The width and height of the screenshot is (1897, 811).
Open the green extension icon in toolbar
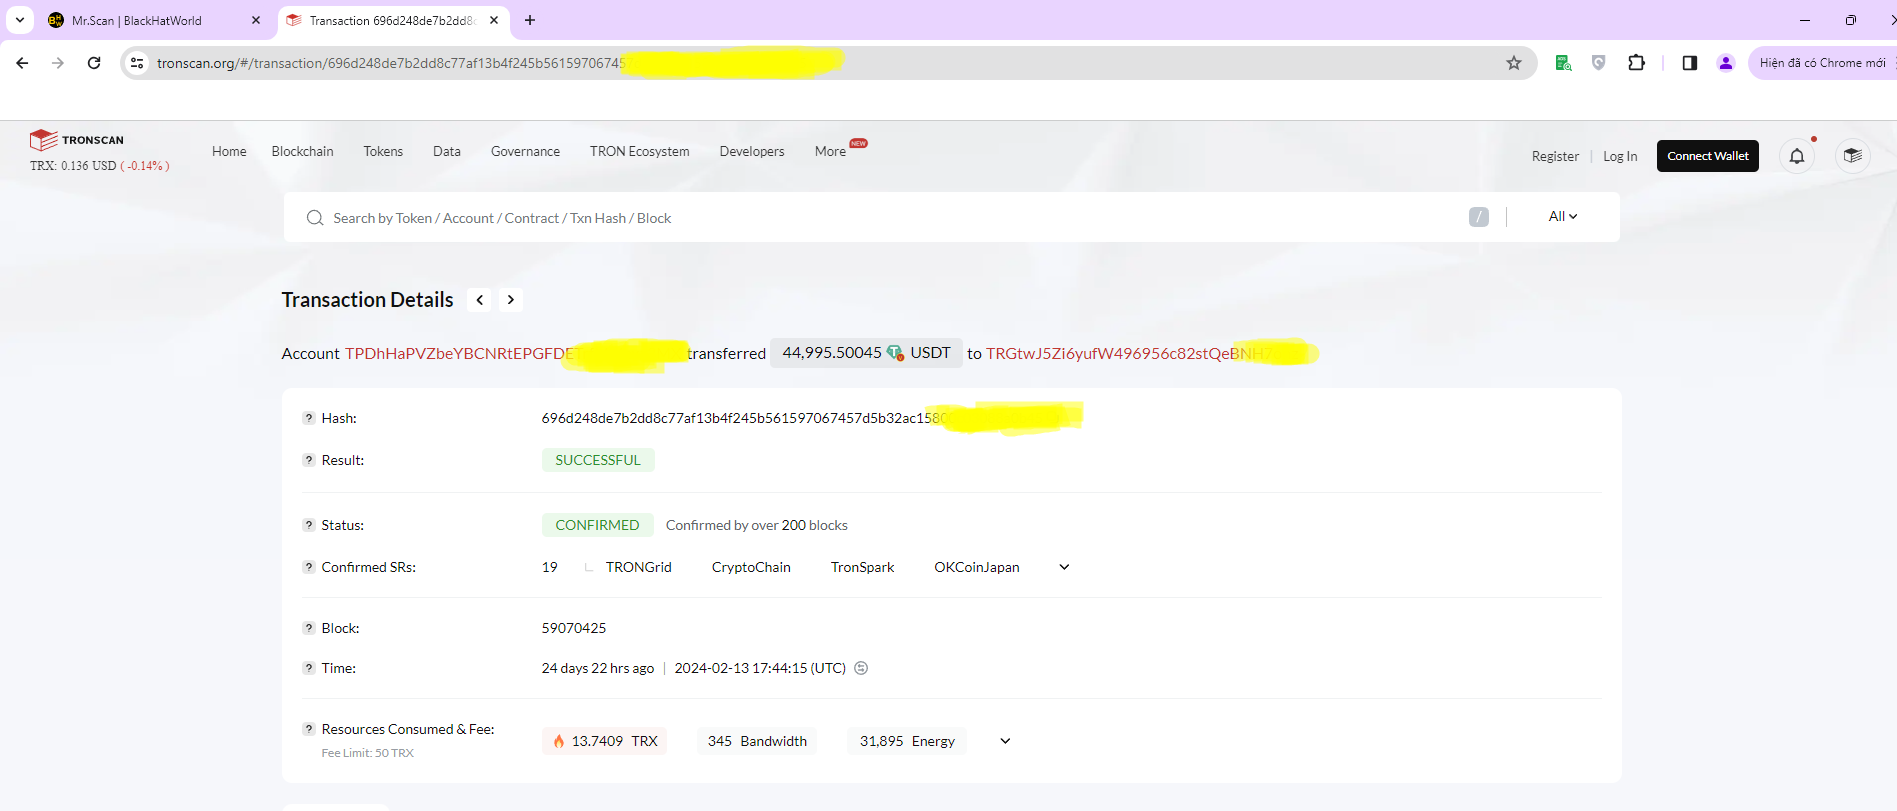[1563, 63]
